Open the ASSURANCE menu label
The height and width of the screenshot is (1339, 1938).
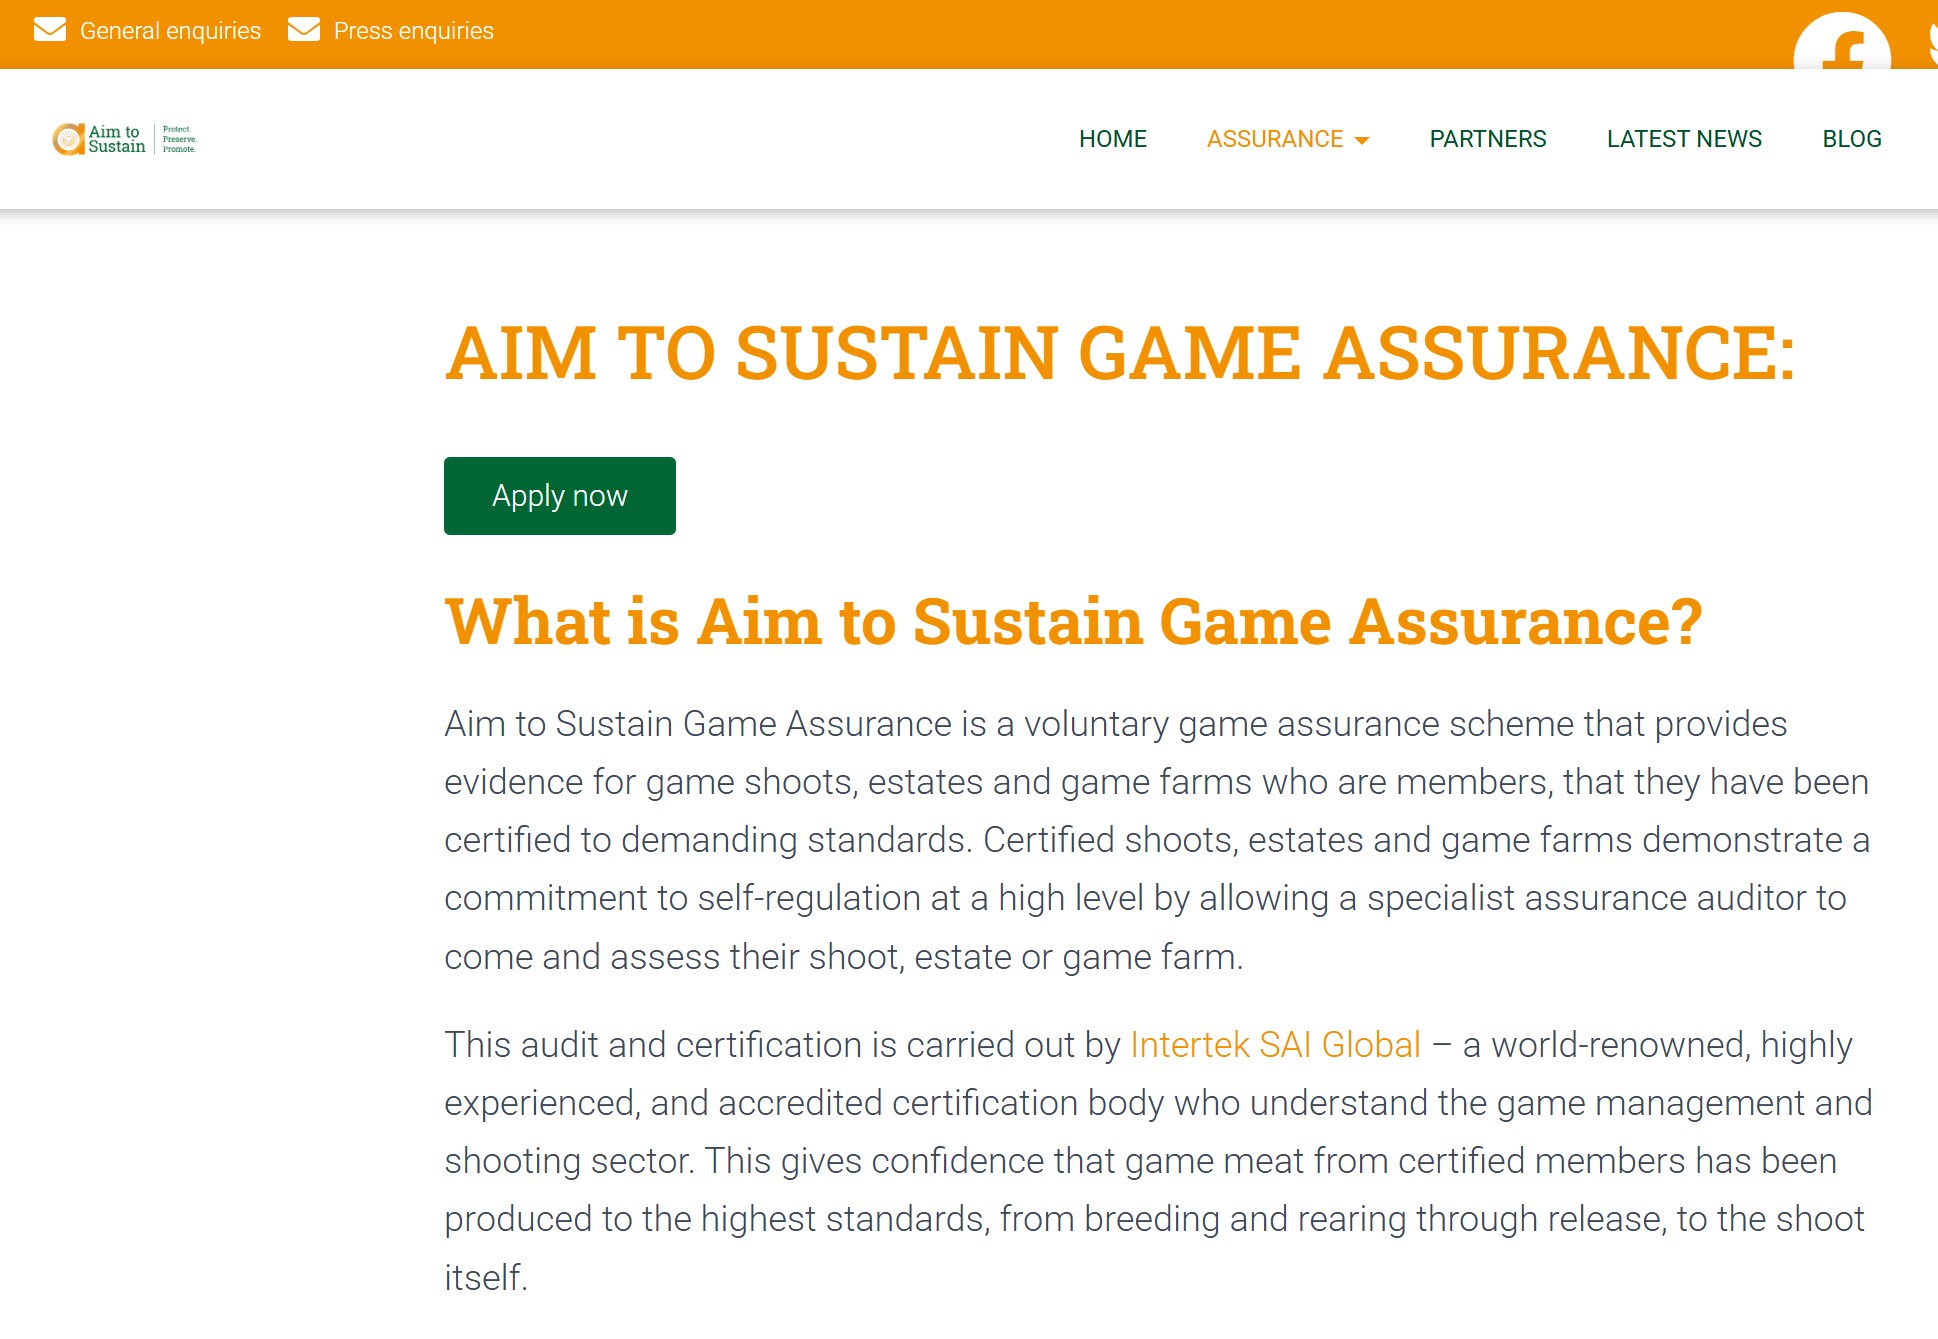[1274, 139]
